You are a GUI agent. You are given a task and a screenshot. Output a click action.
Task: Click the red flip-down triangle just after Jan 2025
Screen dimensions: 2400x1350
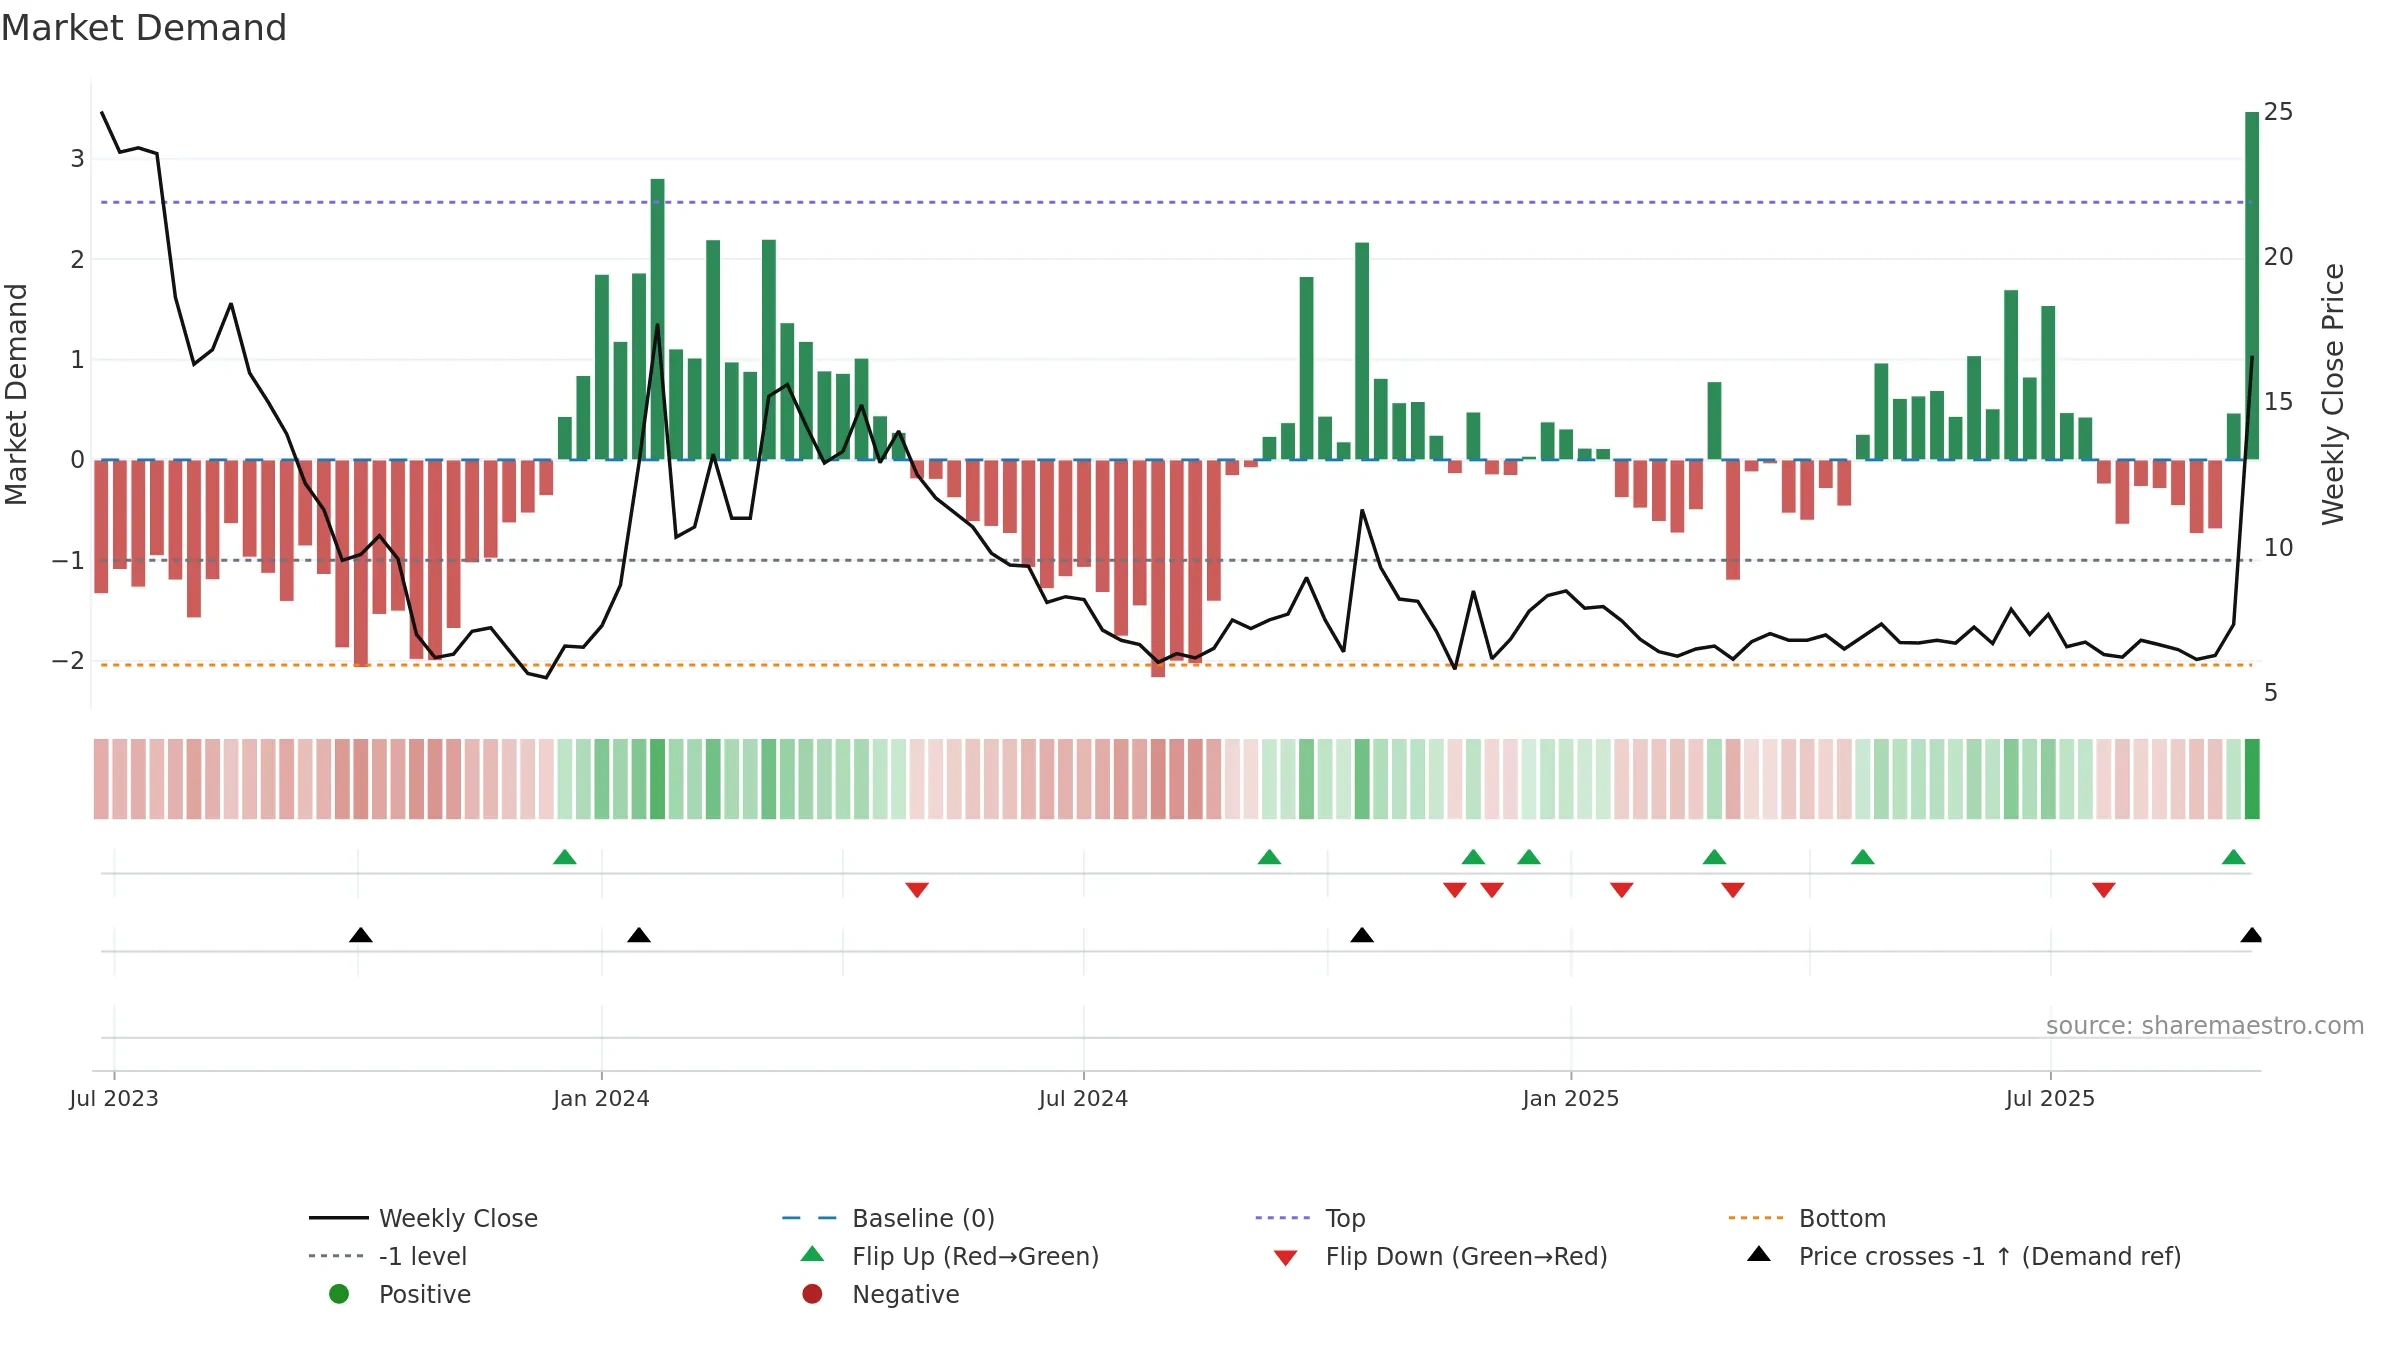[x=1622, y=890]
